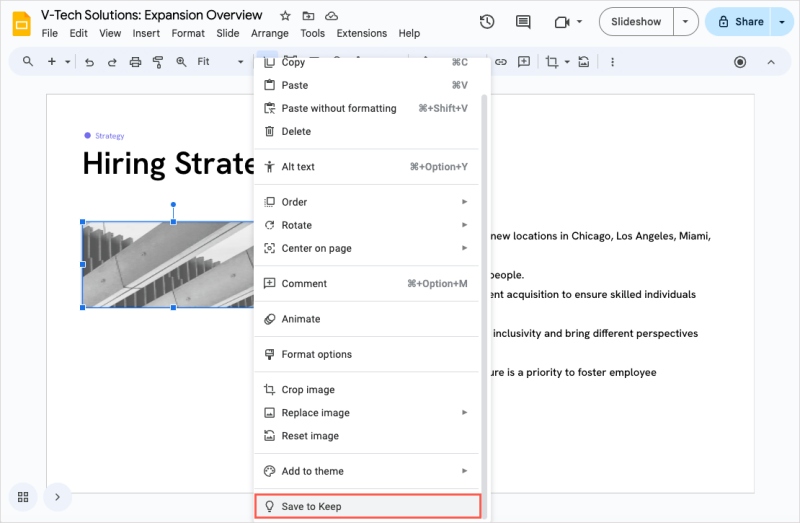Image resolution: width=800 pixels, height=523 pixels.
Task: Click the crop image toolbar icon
Action: point(551,62)
